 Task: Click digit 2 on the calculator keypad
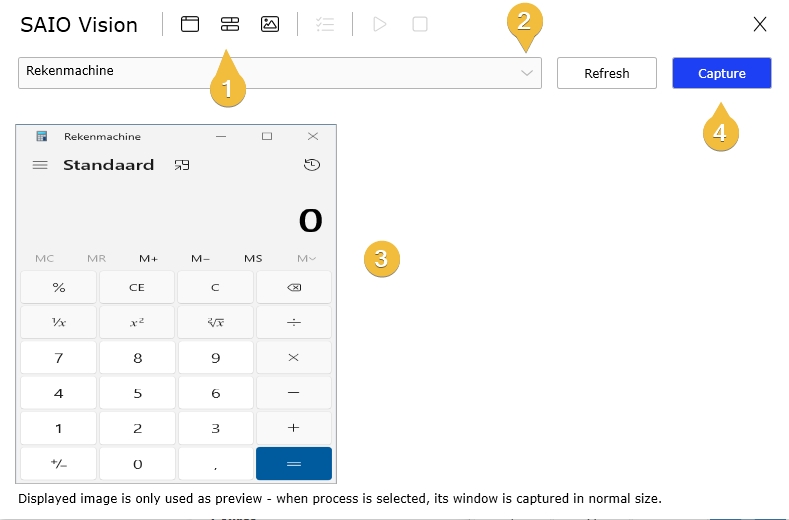(137, 428)
